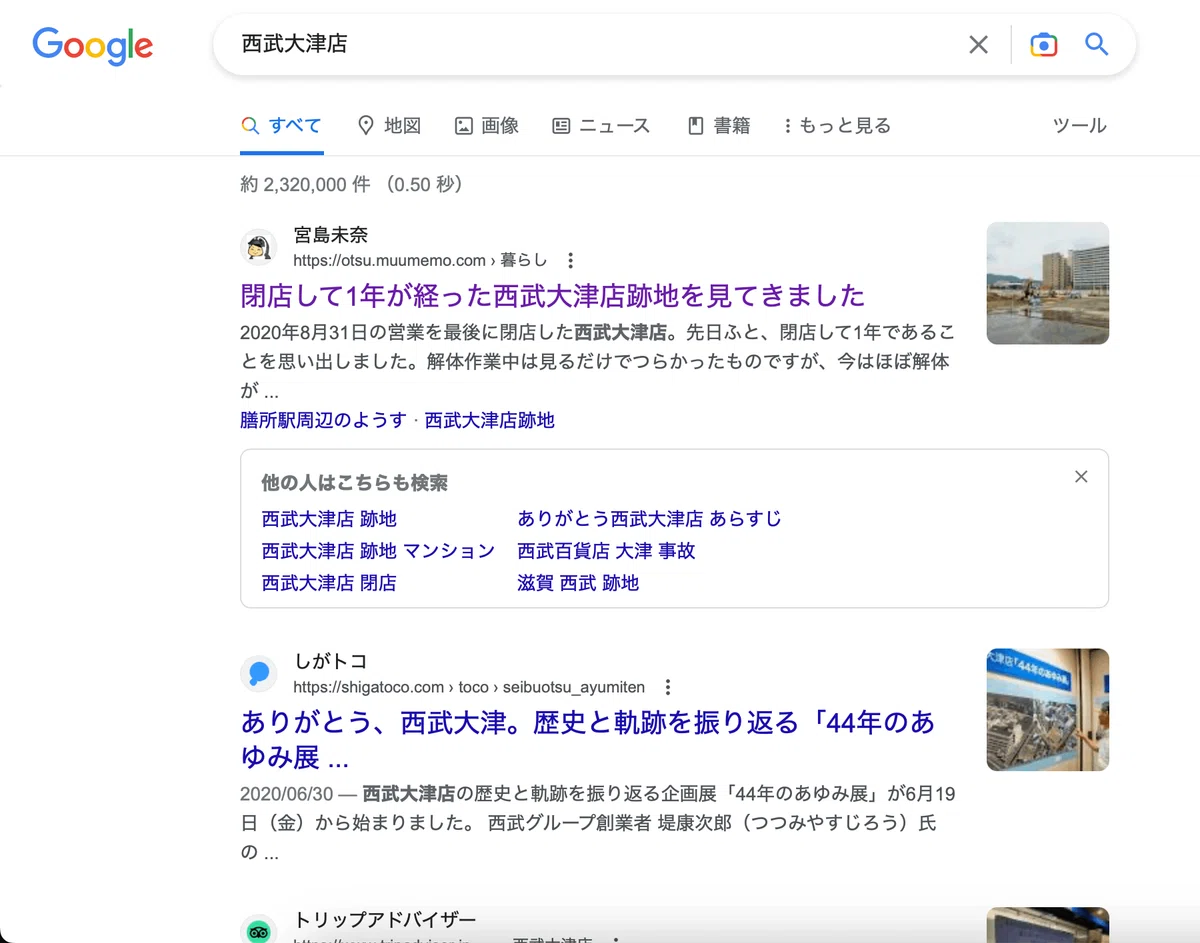Click into the search field 西武大津店

coord(590,44)
